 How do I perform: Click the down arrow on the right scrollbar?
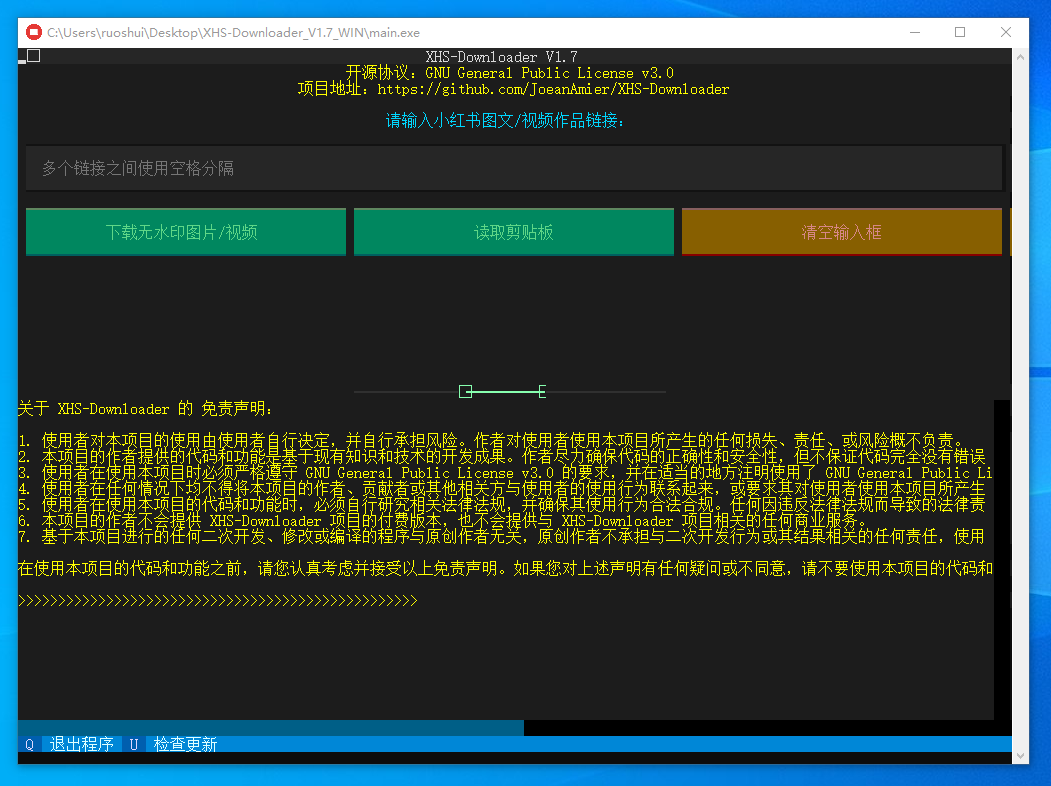coord(1021,756)
